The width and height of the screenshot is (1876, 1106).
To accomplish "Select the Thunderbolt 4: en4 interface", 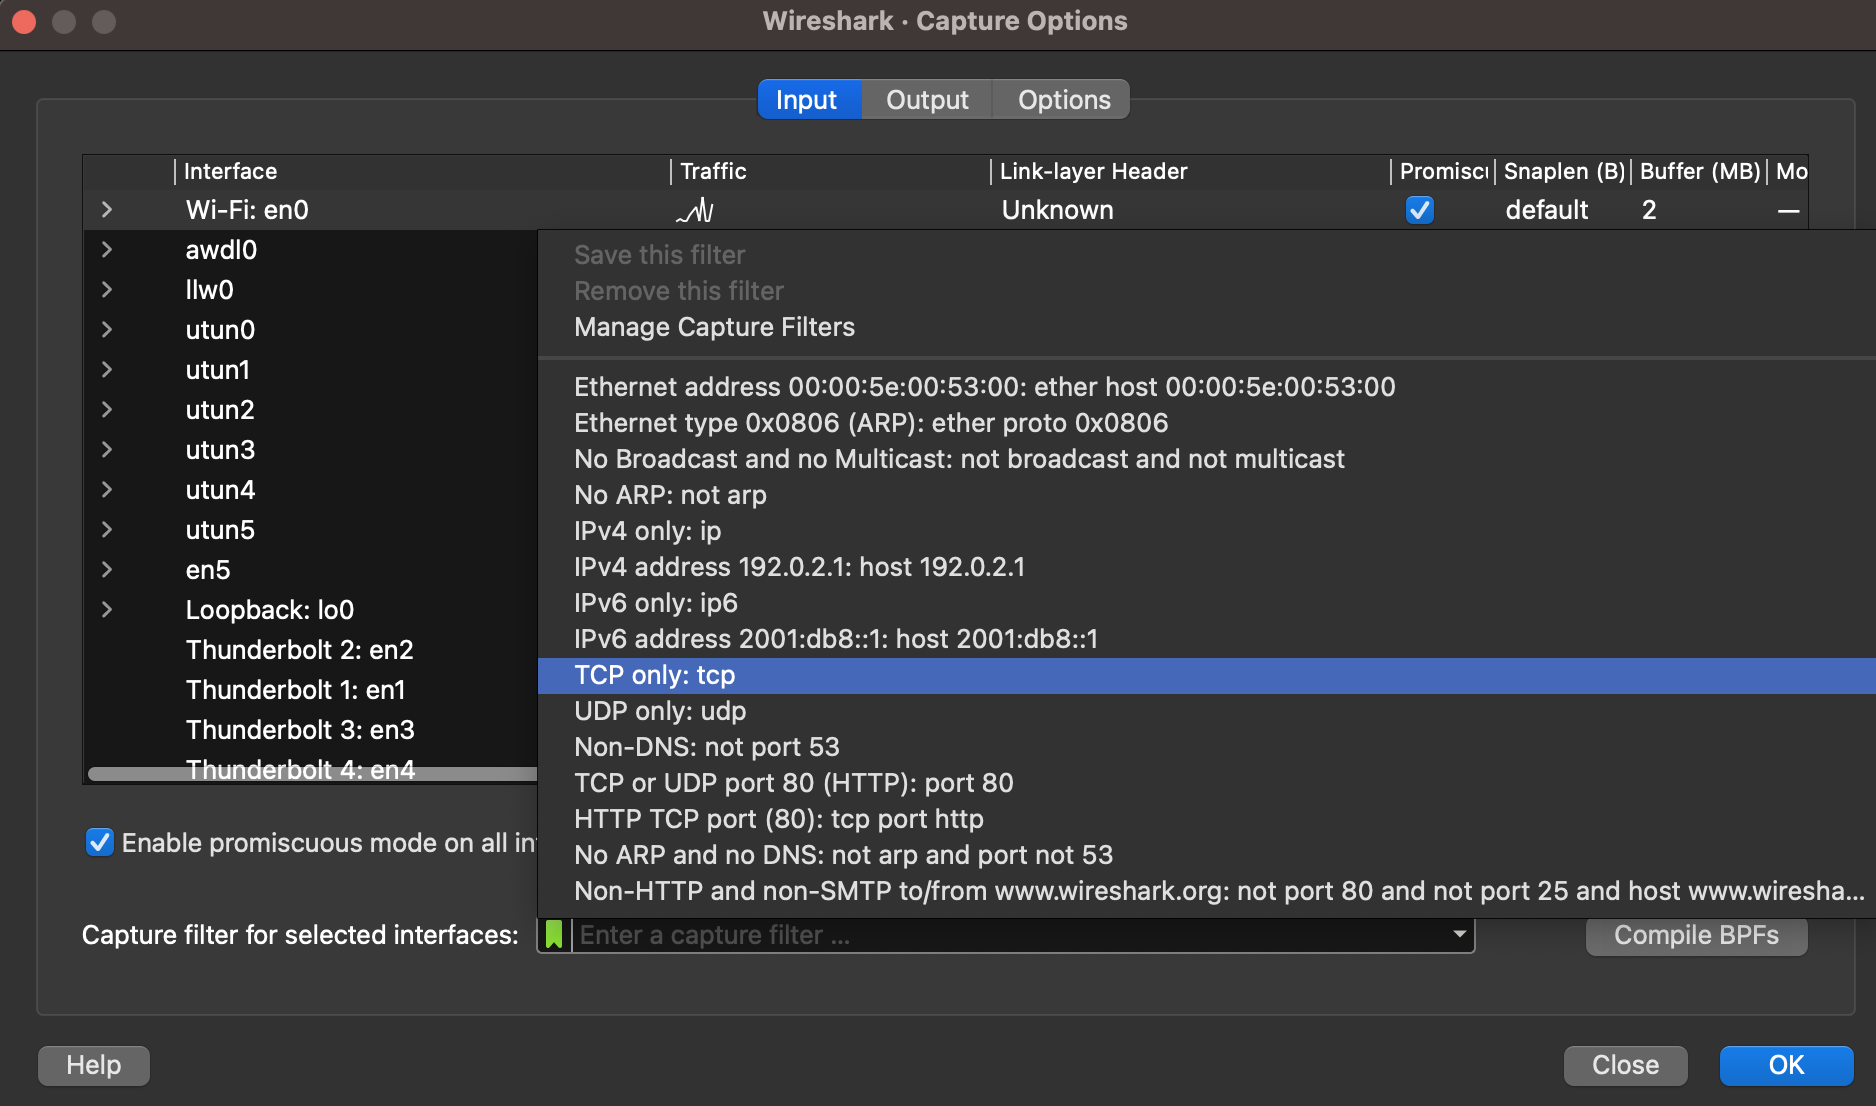I will pos(300,768).
